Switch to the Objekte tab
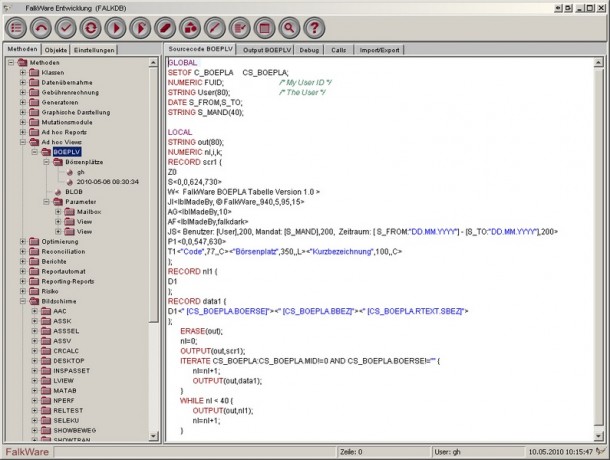Image resolution: width=610 pixels, height=460 pixels. click(57, 49)
